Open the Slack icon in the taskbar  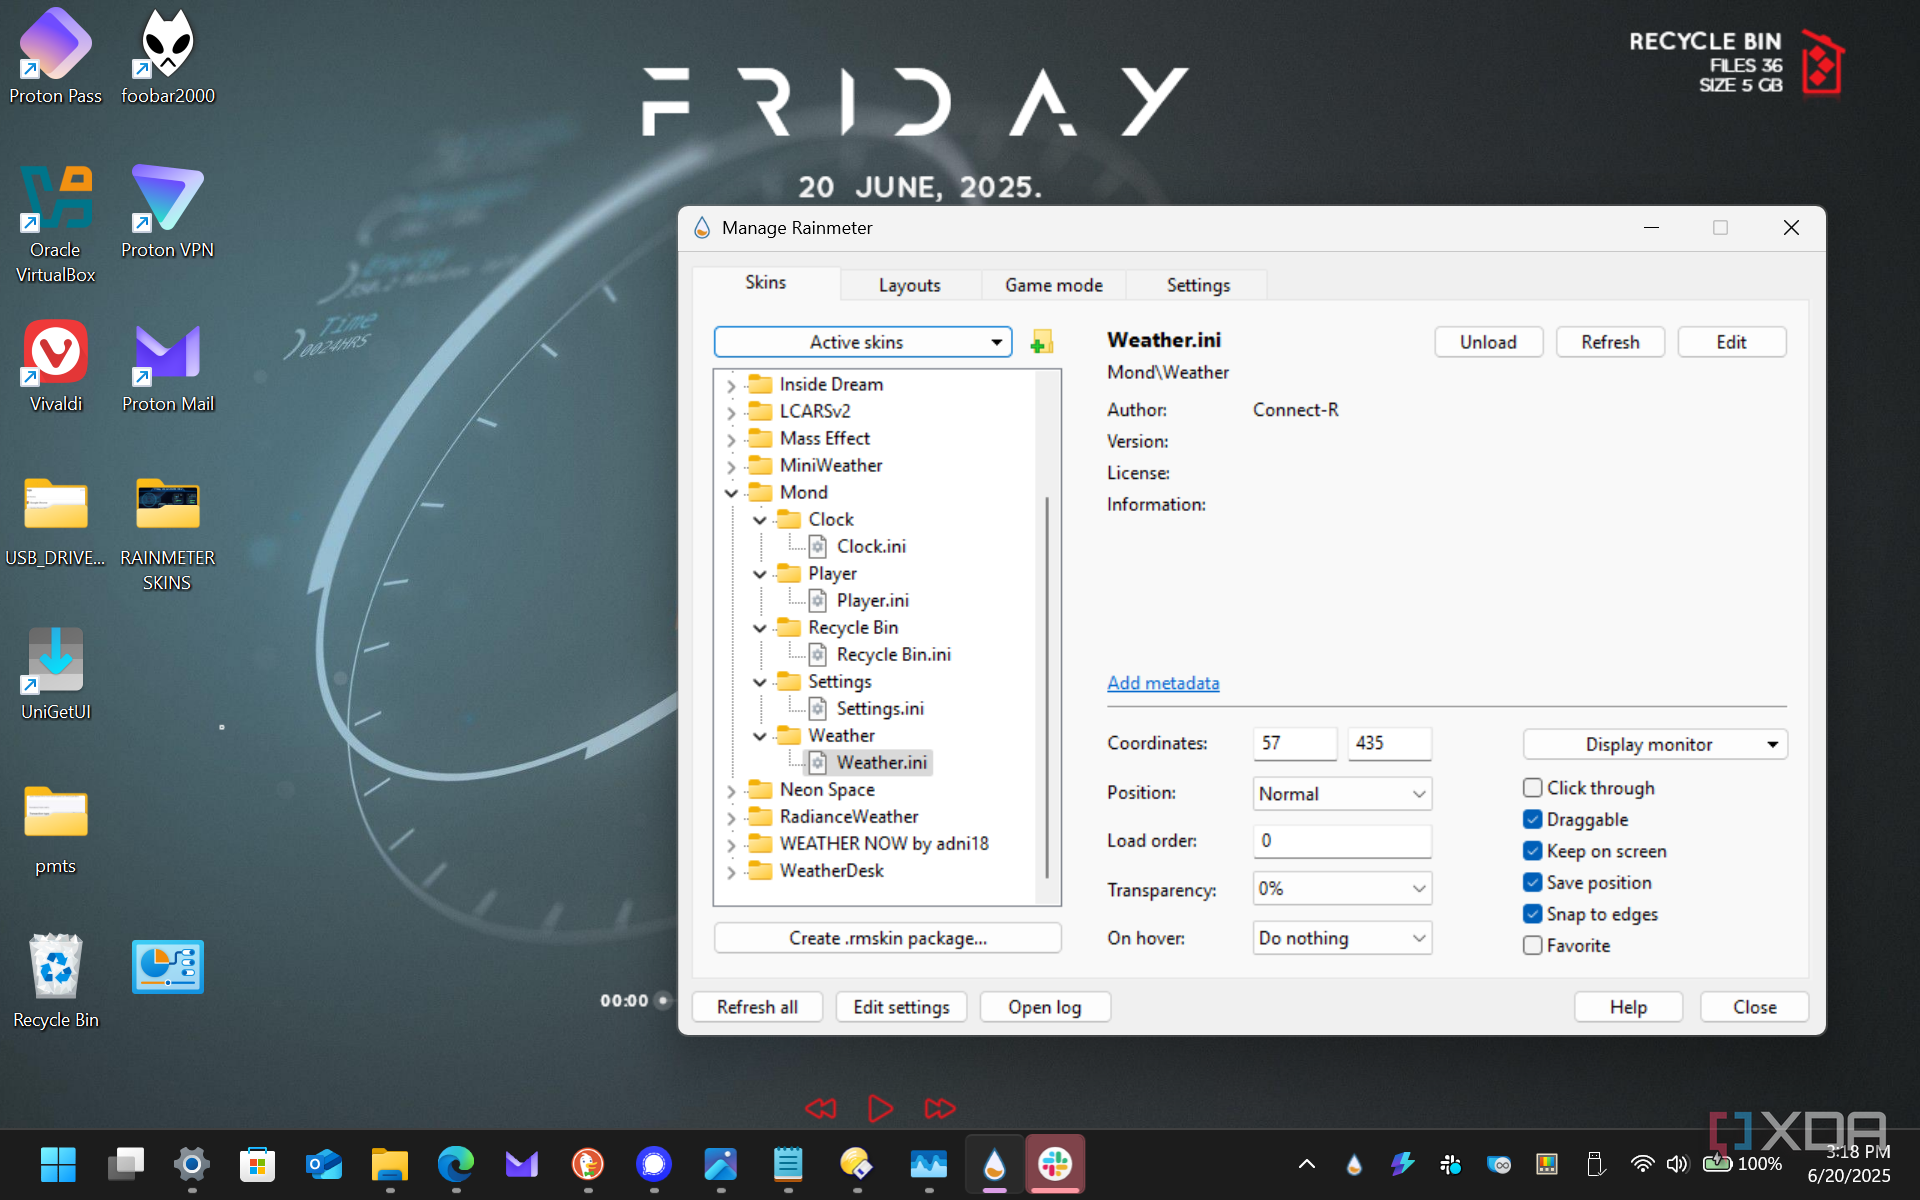pos(1055,1164)
